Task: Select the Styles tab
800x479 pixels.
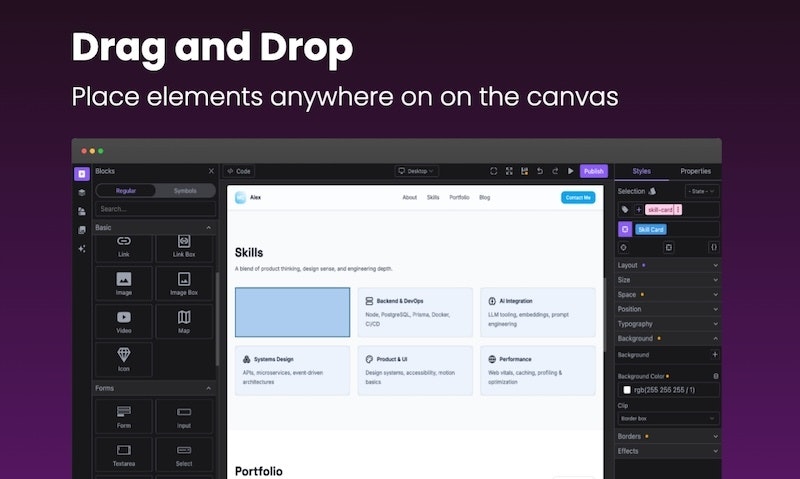Action: click(641, 171)
